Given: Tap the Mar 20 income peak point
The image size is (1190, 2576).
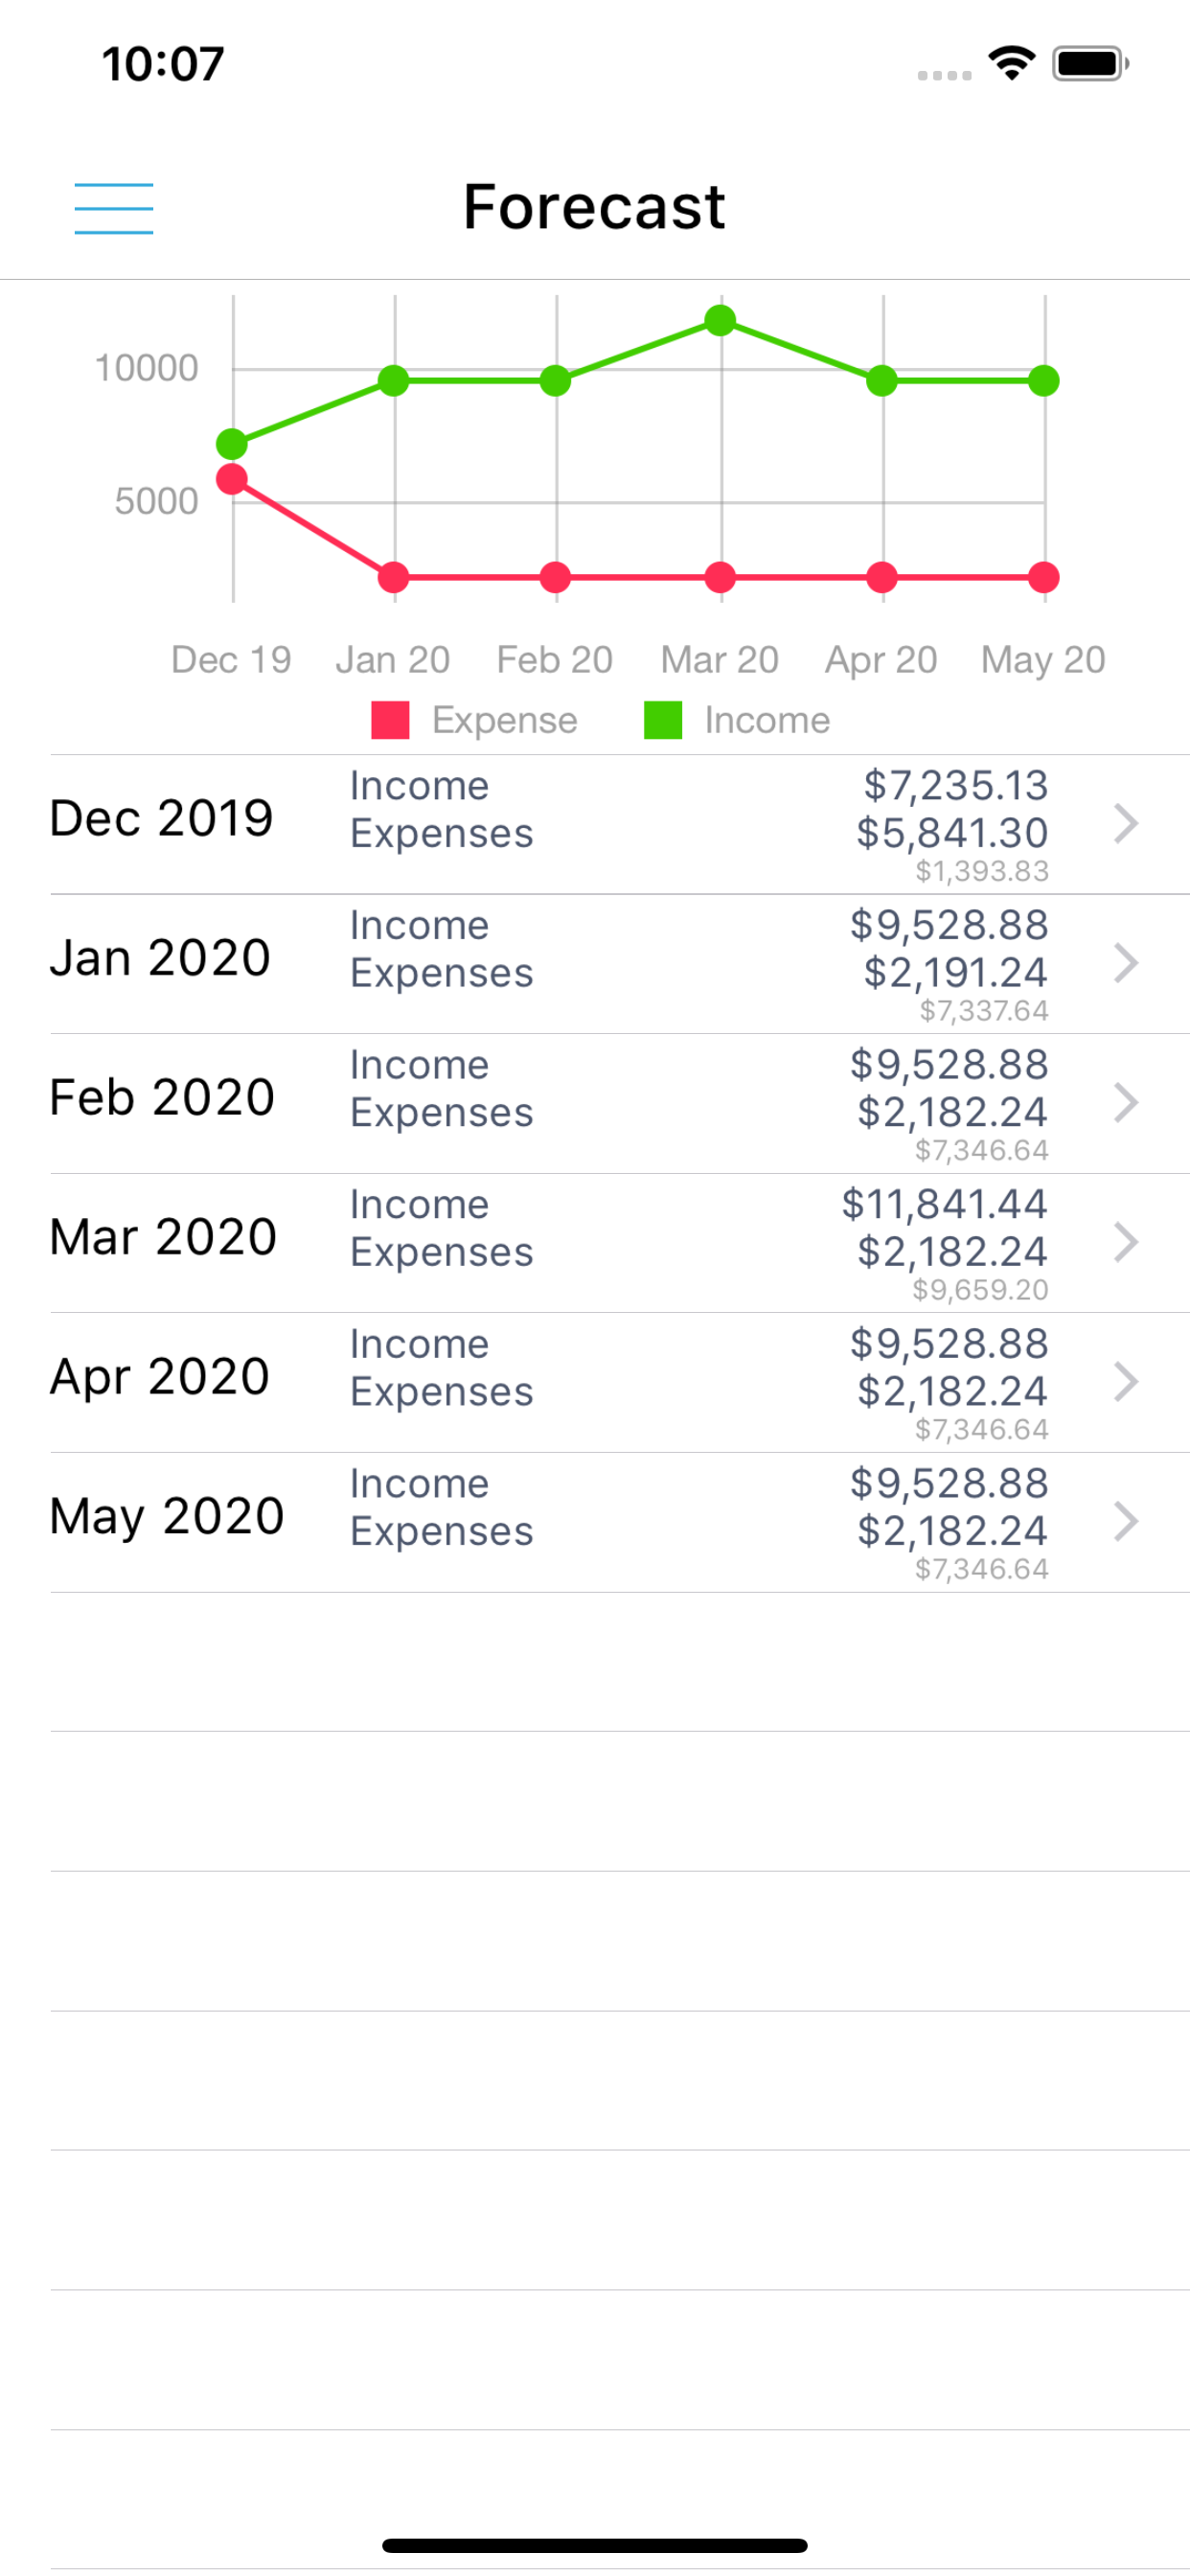Looking at the screenshot, I should 720,320.
